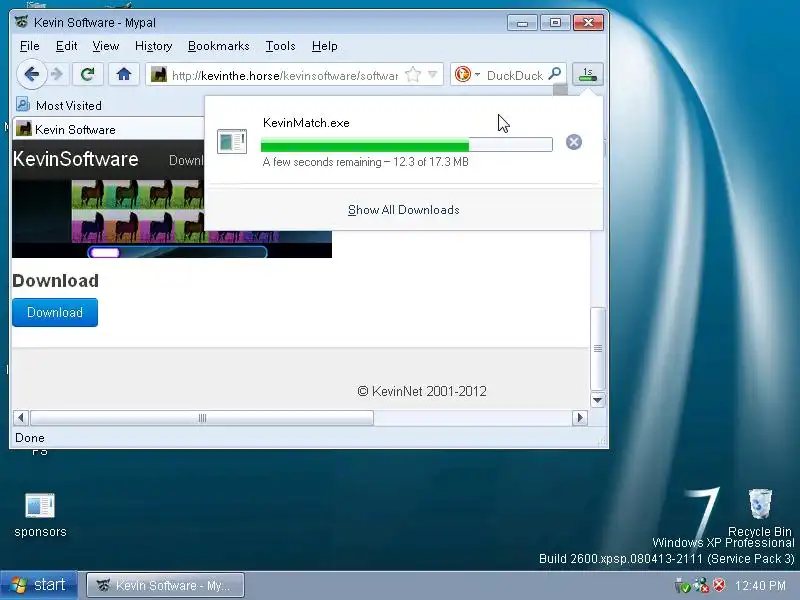Open the Help menu
The image size is (800, 600).
(324, 46)
